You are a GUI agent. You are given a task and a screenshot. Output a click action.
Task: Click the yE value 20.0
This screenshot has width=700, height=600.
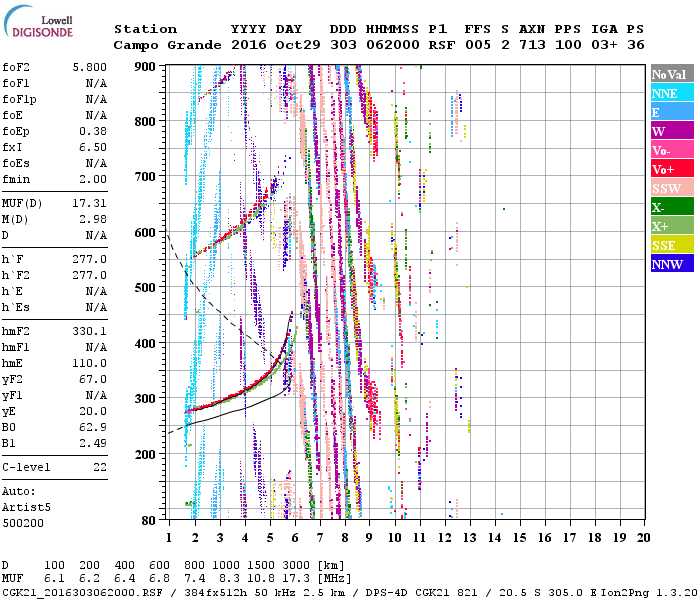coord(93,411)
